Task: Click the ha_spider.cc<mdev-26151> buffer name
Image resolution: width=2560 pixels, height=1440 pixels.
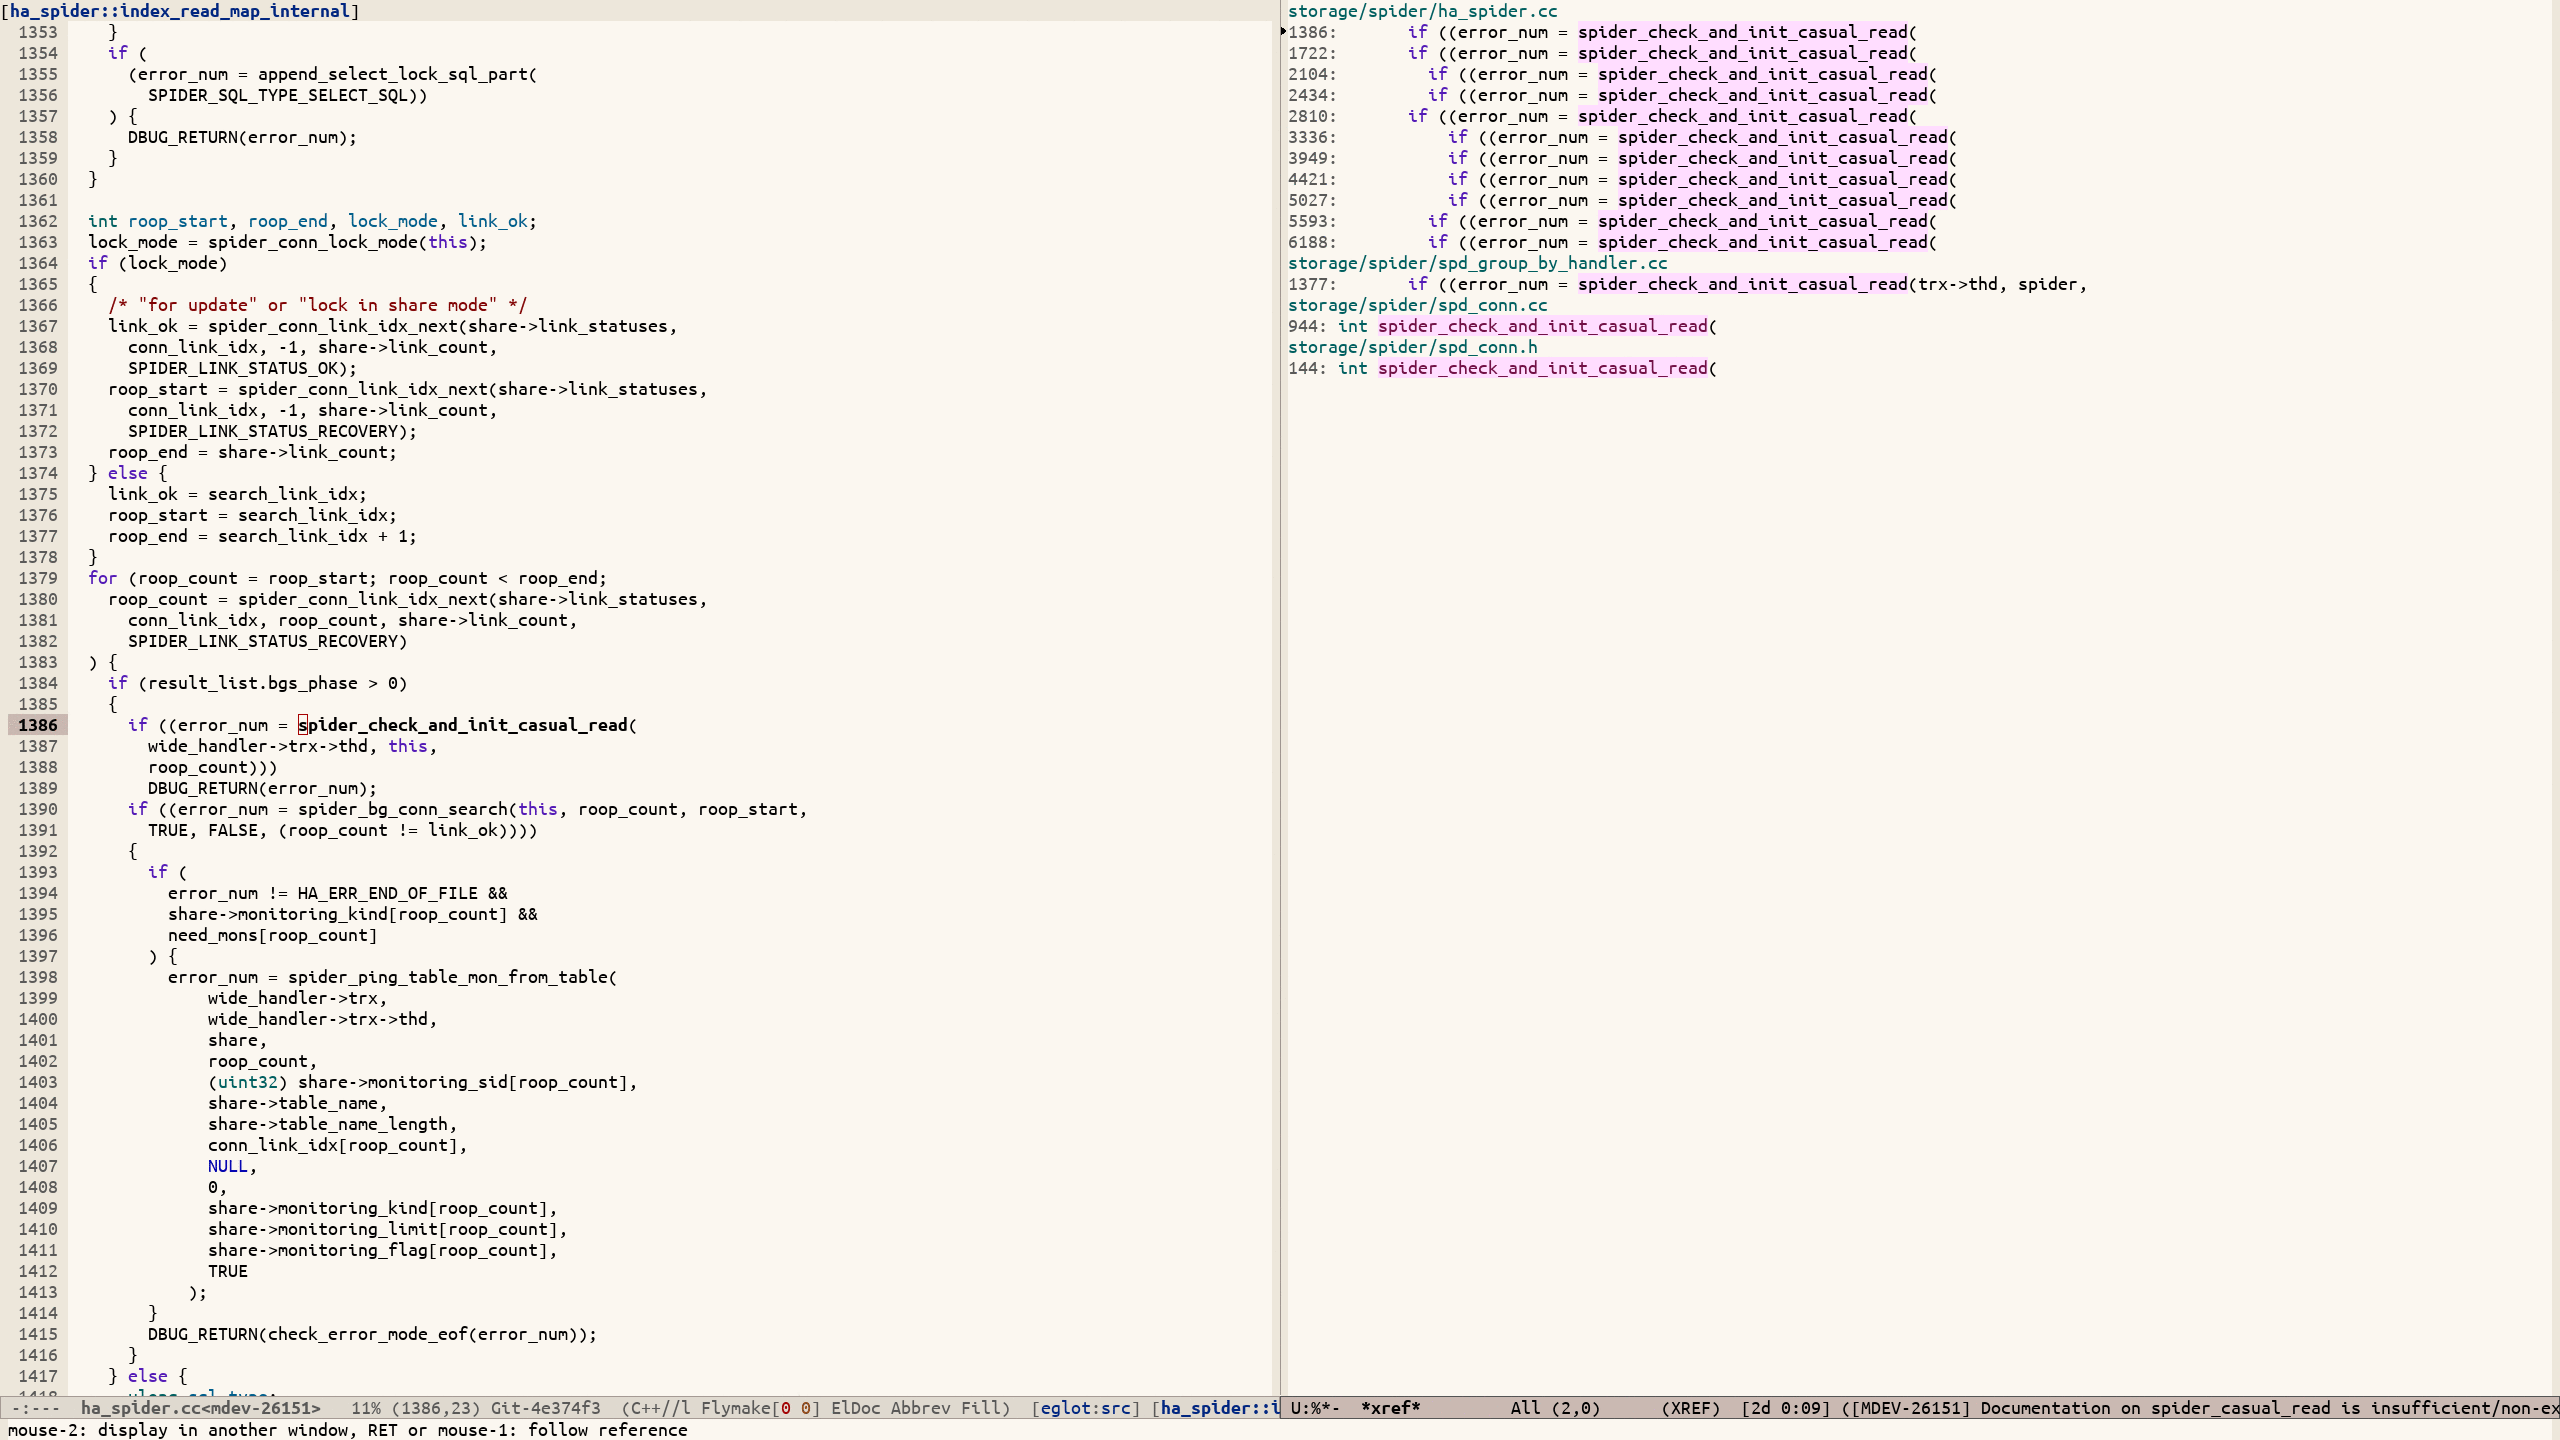Action: pyautogui.click(x=200, y=1408)
